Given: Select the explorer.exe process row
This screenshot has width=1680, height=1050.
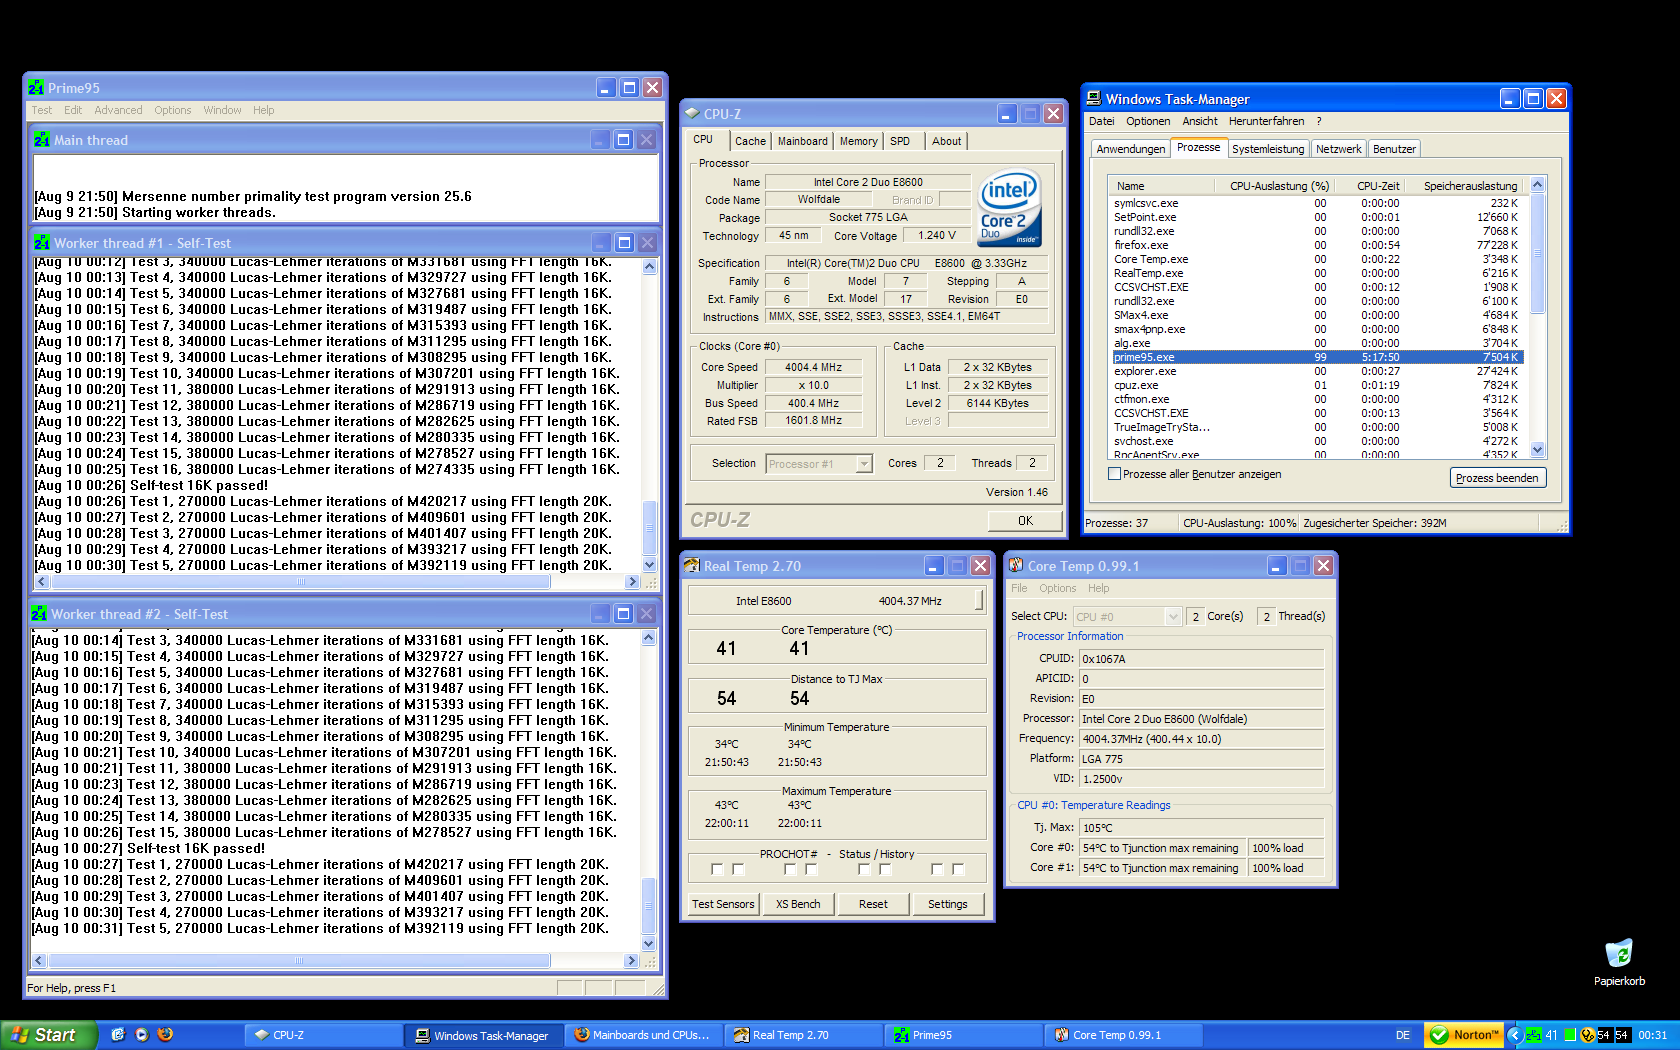Looking at the screenshot, I should pyautogui.click(x=1317, y=371).
